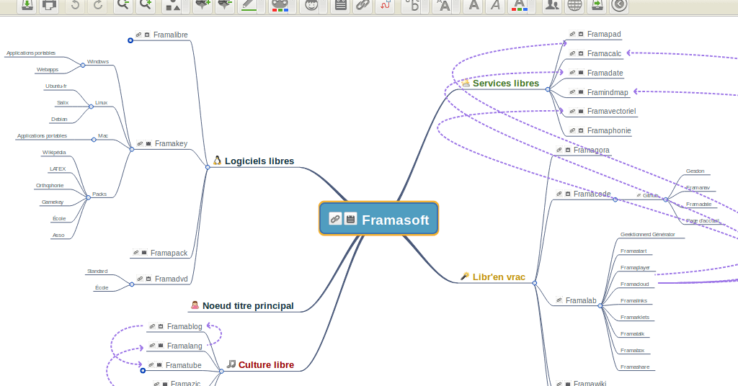This screenshot has width=738, height=386.
Task: Collapse the Logiciels libres branch
Action: (208, 167)
